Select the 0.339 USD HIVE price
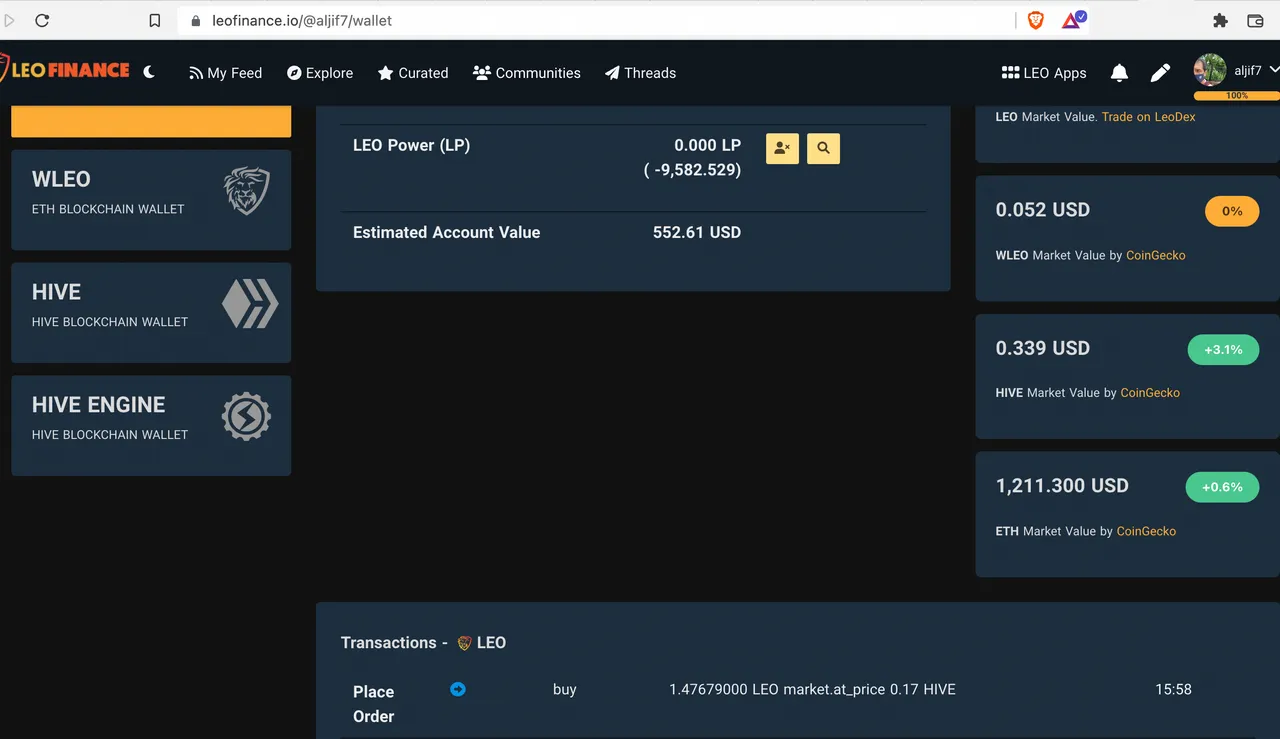The width and height of the screenshot is (1280, 739). click(x=1043, y=348)
